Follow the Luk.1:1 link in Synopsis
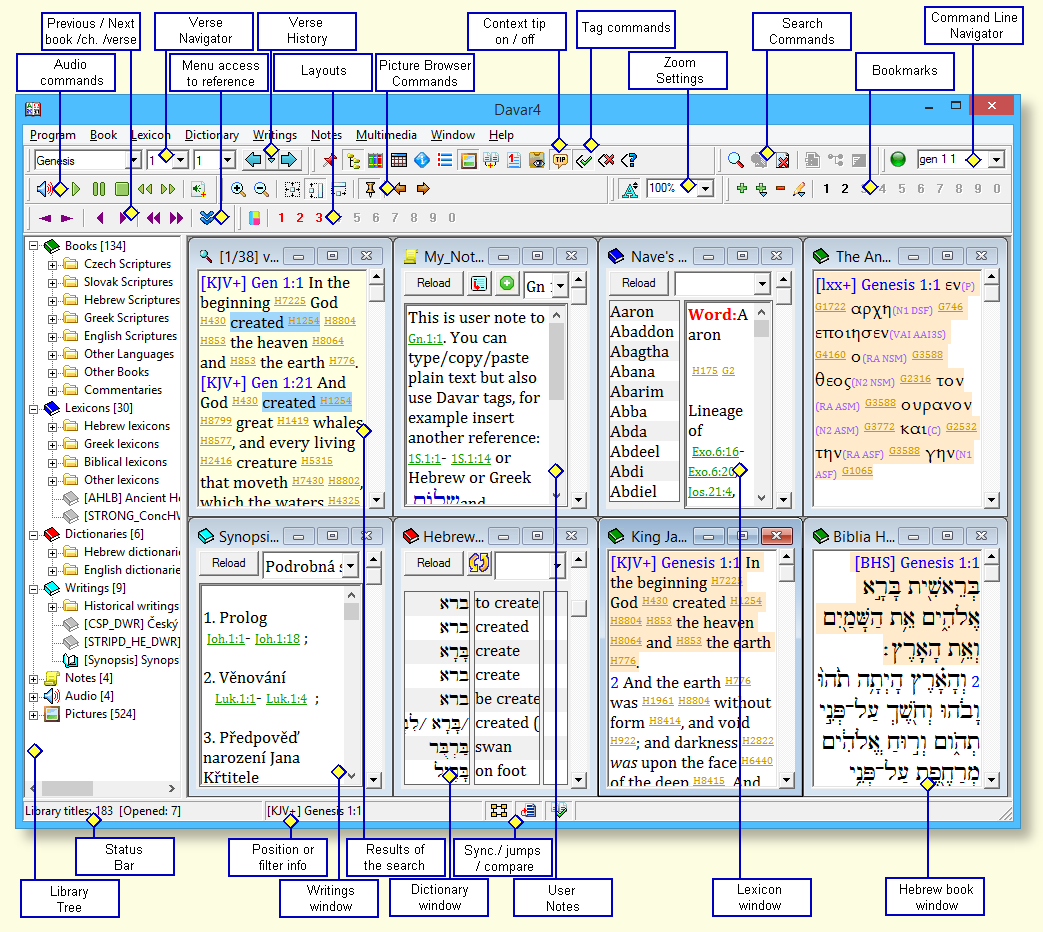 click(x=235, y=699)
